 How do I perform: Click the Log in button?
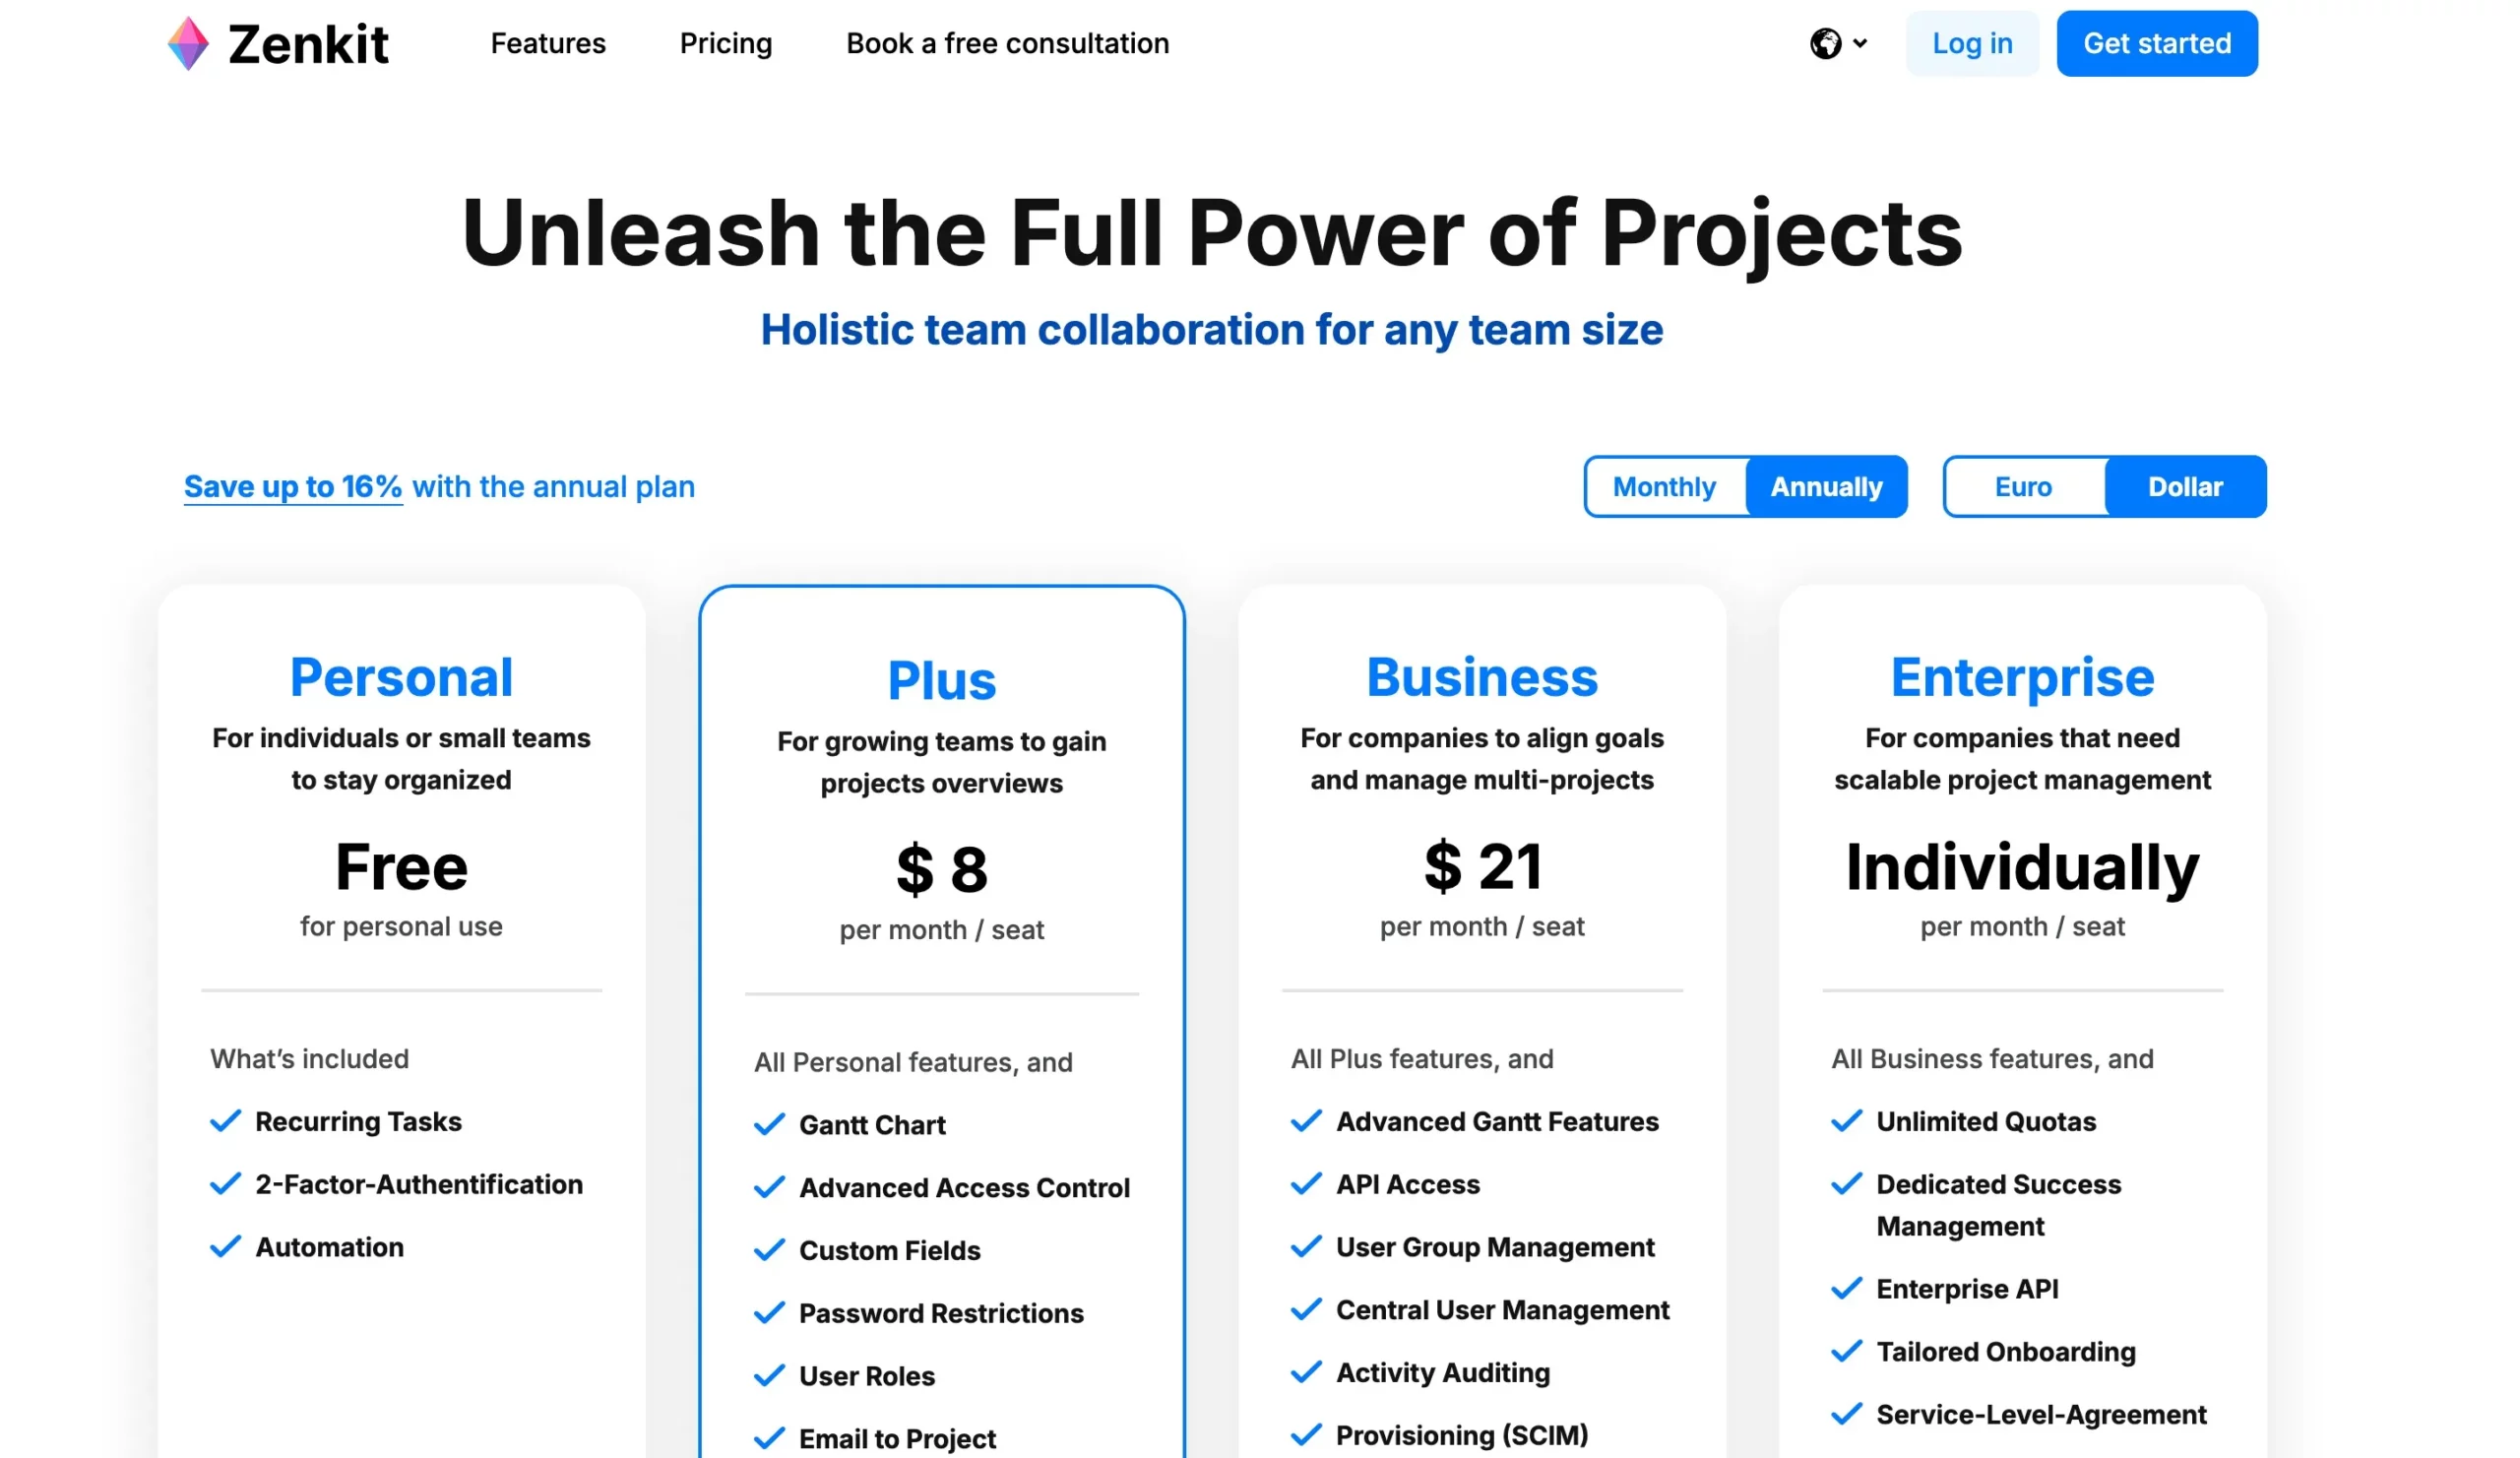pos(1974,43)
